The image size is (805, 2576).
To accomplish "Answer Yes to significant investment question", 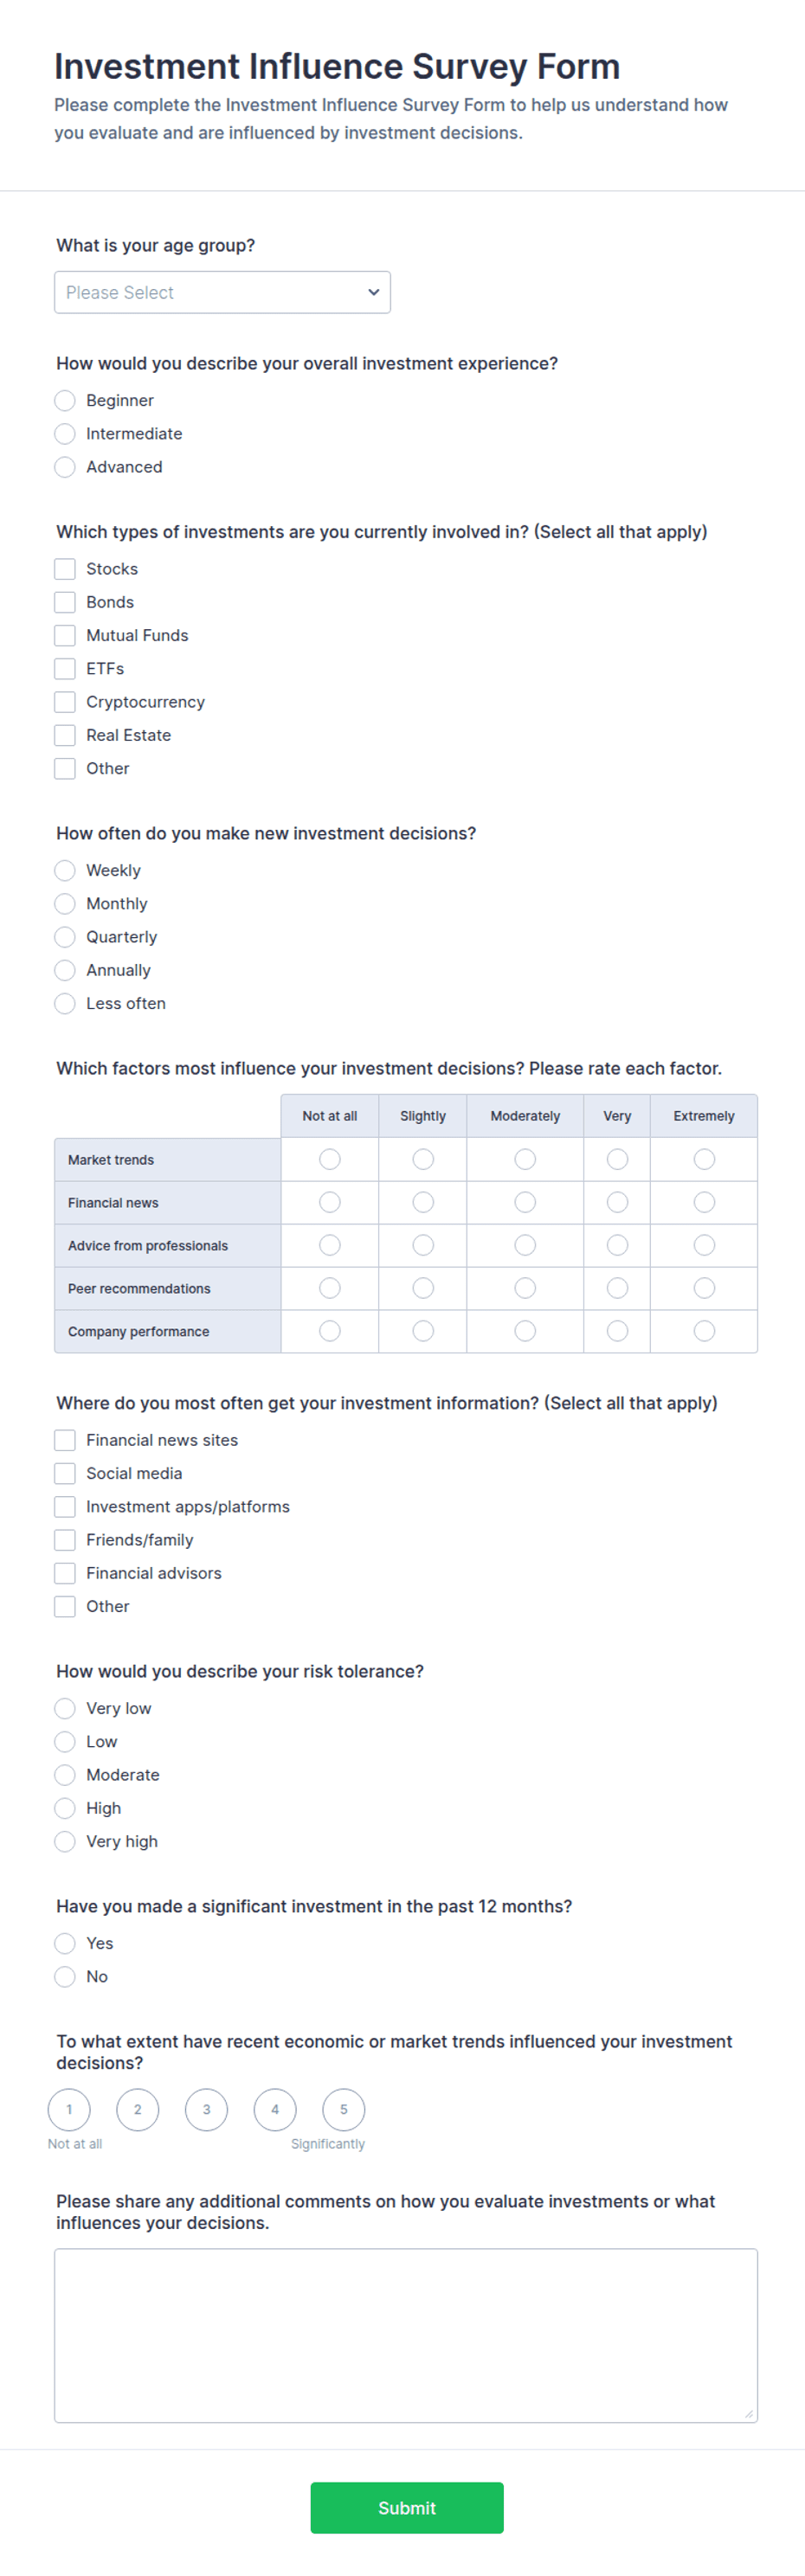I will [65, 1943].
